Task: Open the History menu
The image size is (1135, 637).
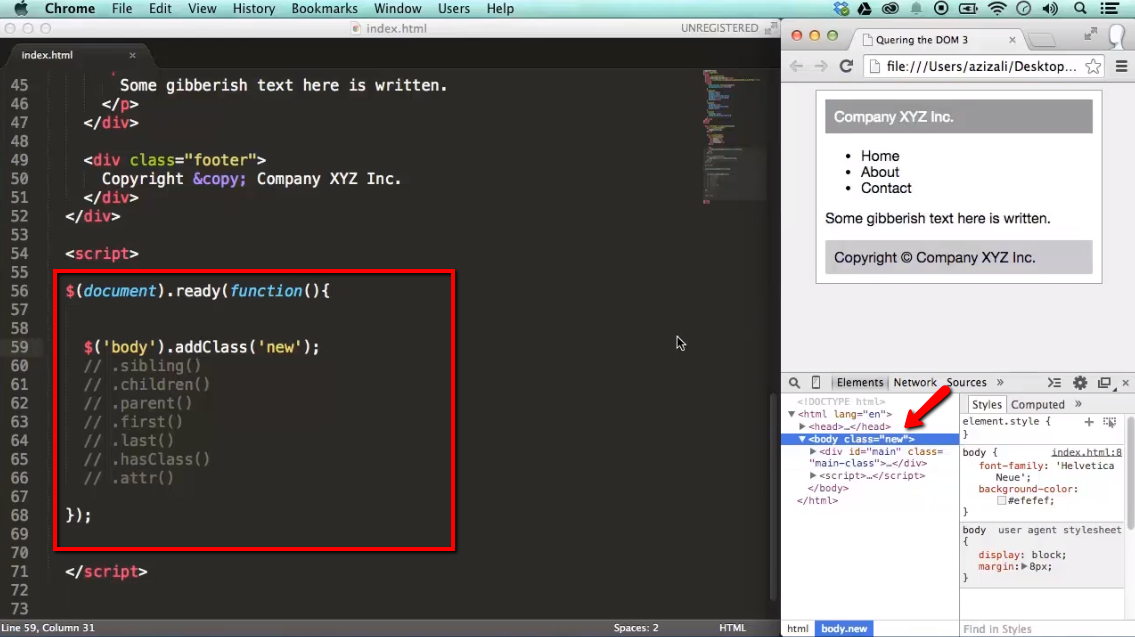Action: 253,9
